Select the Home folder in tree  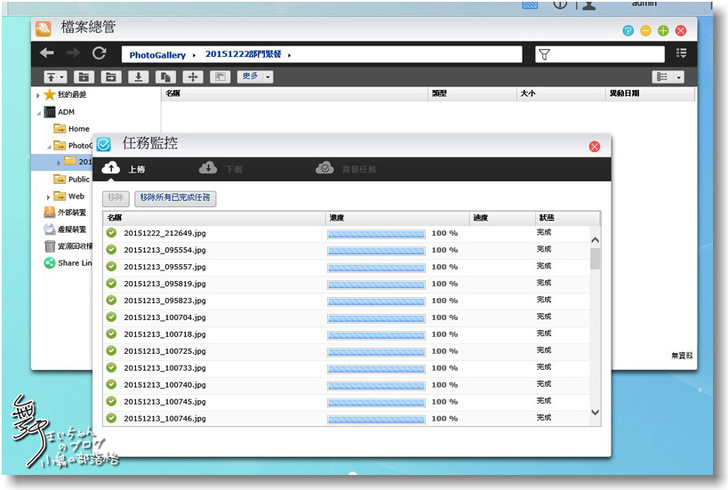tap(78, 129)
